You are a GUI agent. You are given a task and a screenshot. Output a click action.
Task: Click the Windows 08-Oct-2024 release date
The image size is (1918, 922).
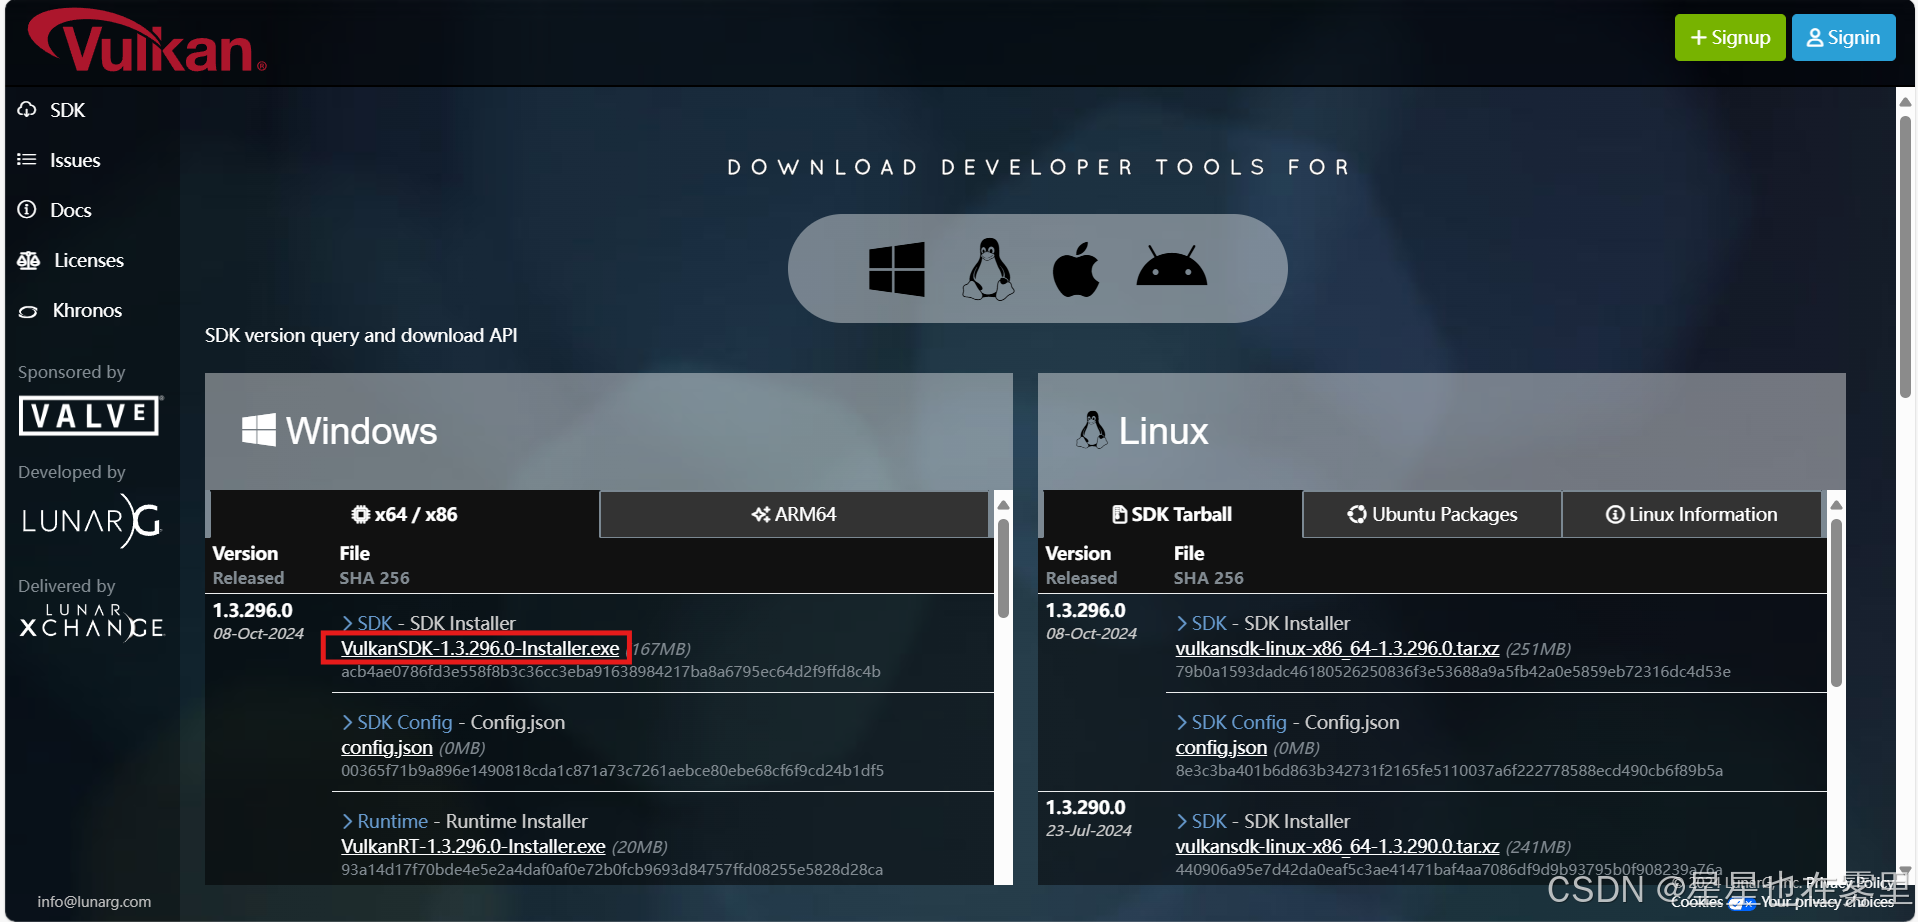(x=258, y=633)
